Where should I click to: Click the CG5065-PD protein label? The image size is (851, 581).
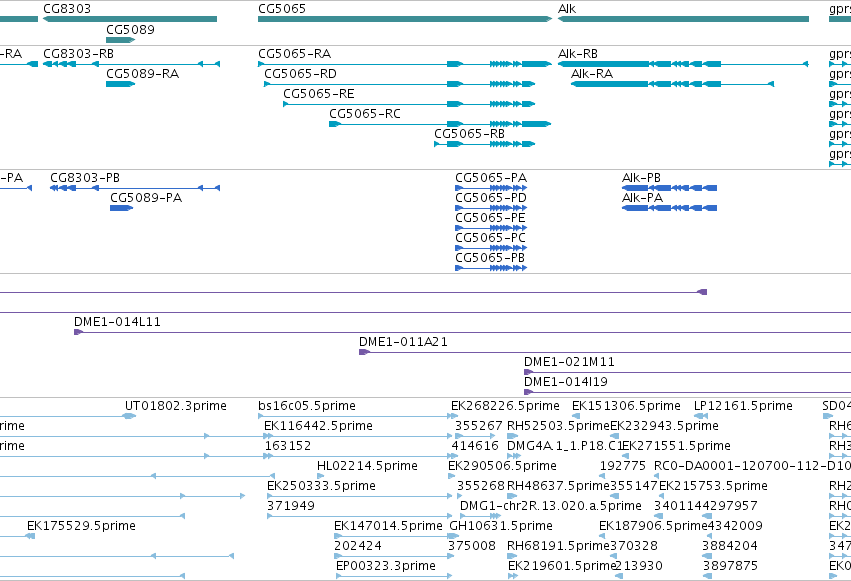pyautogui.click(x=491, y=198)
